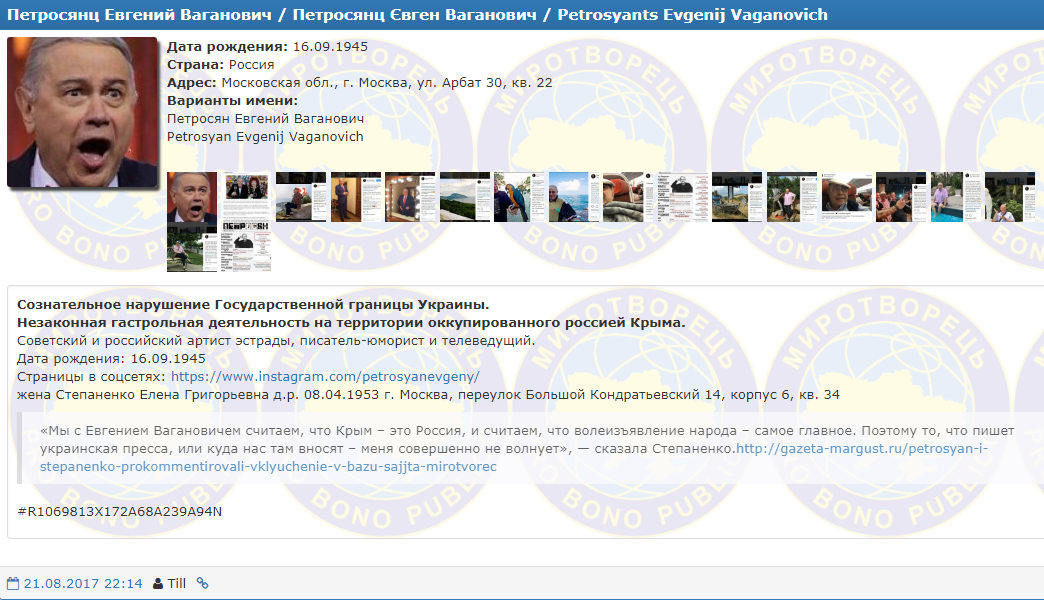
Task: Click the record ID #R1069813X172A68A239A94N
Action: coord(120,512)
